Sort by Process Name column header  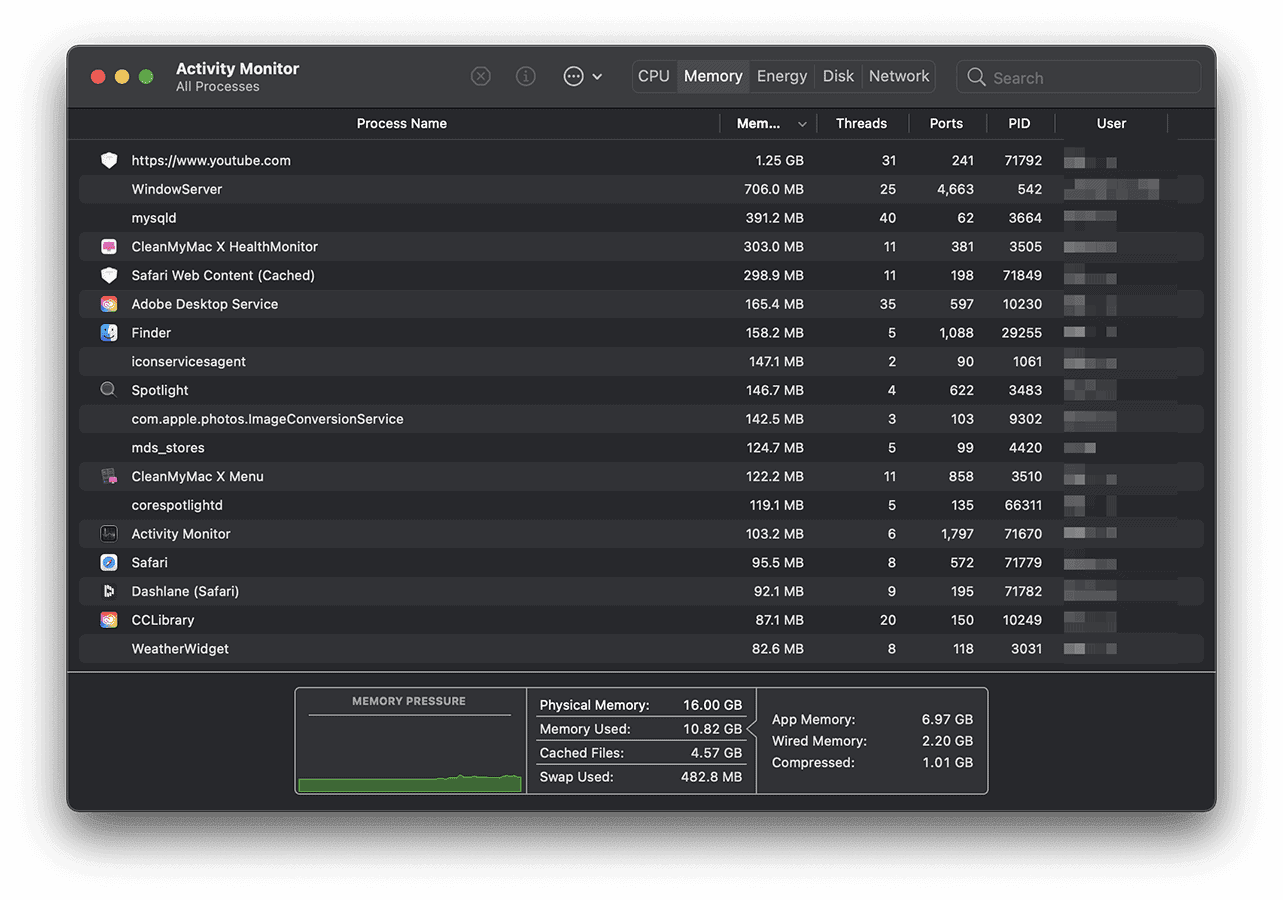pyautogui.click(x=401, y=124)
